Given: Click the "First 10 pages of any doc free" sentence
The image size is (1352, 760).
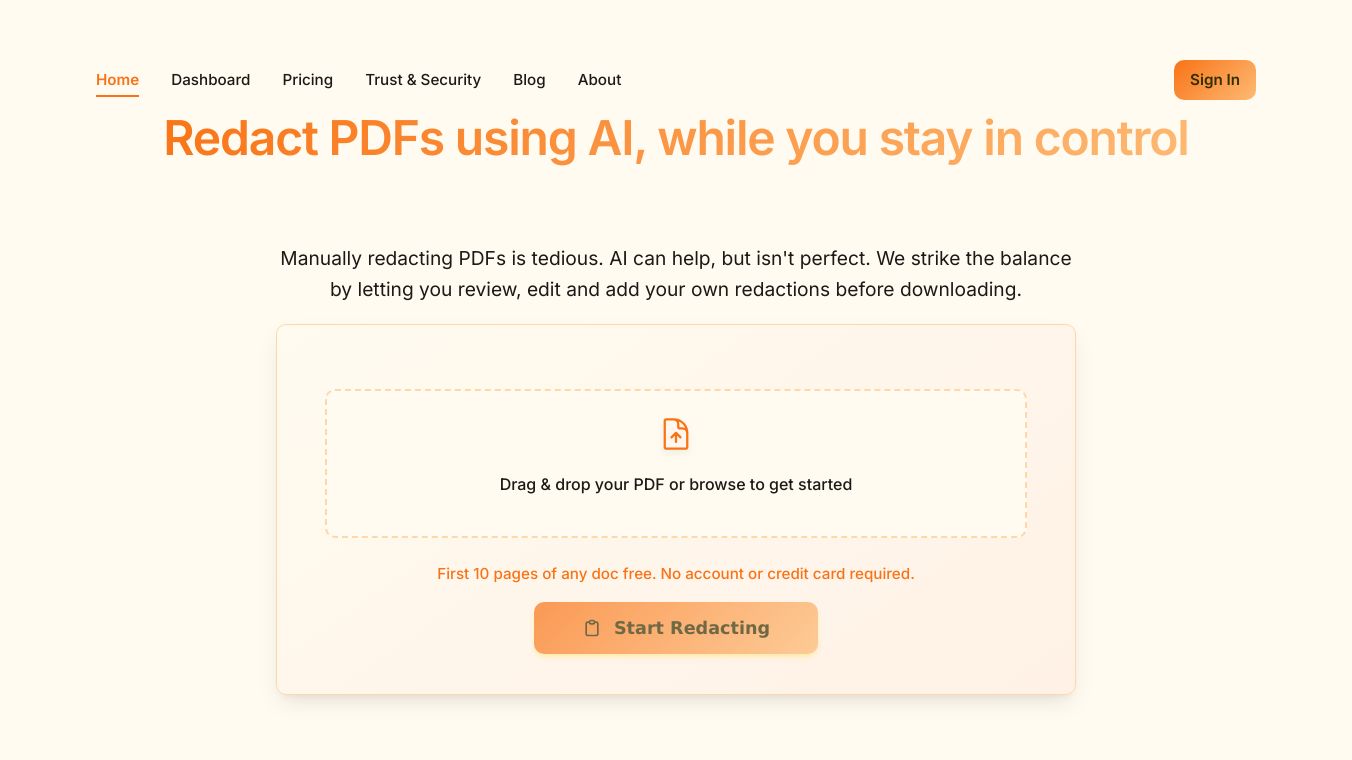Looking at the screenshot, I should (x=546, y=574).
